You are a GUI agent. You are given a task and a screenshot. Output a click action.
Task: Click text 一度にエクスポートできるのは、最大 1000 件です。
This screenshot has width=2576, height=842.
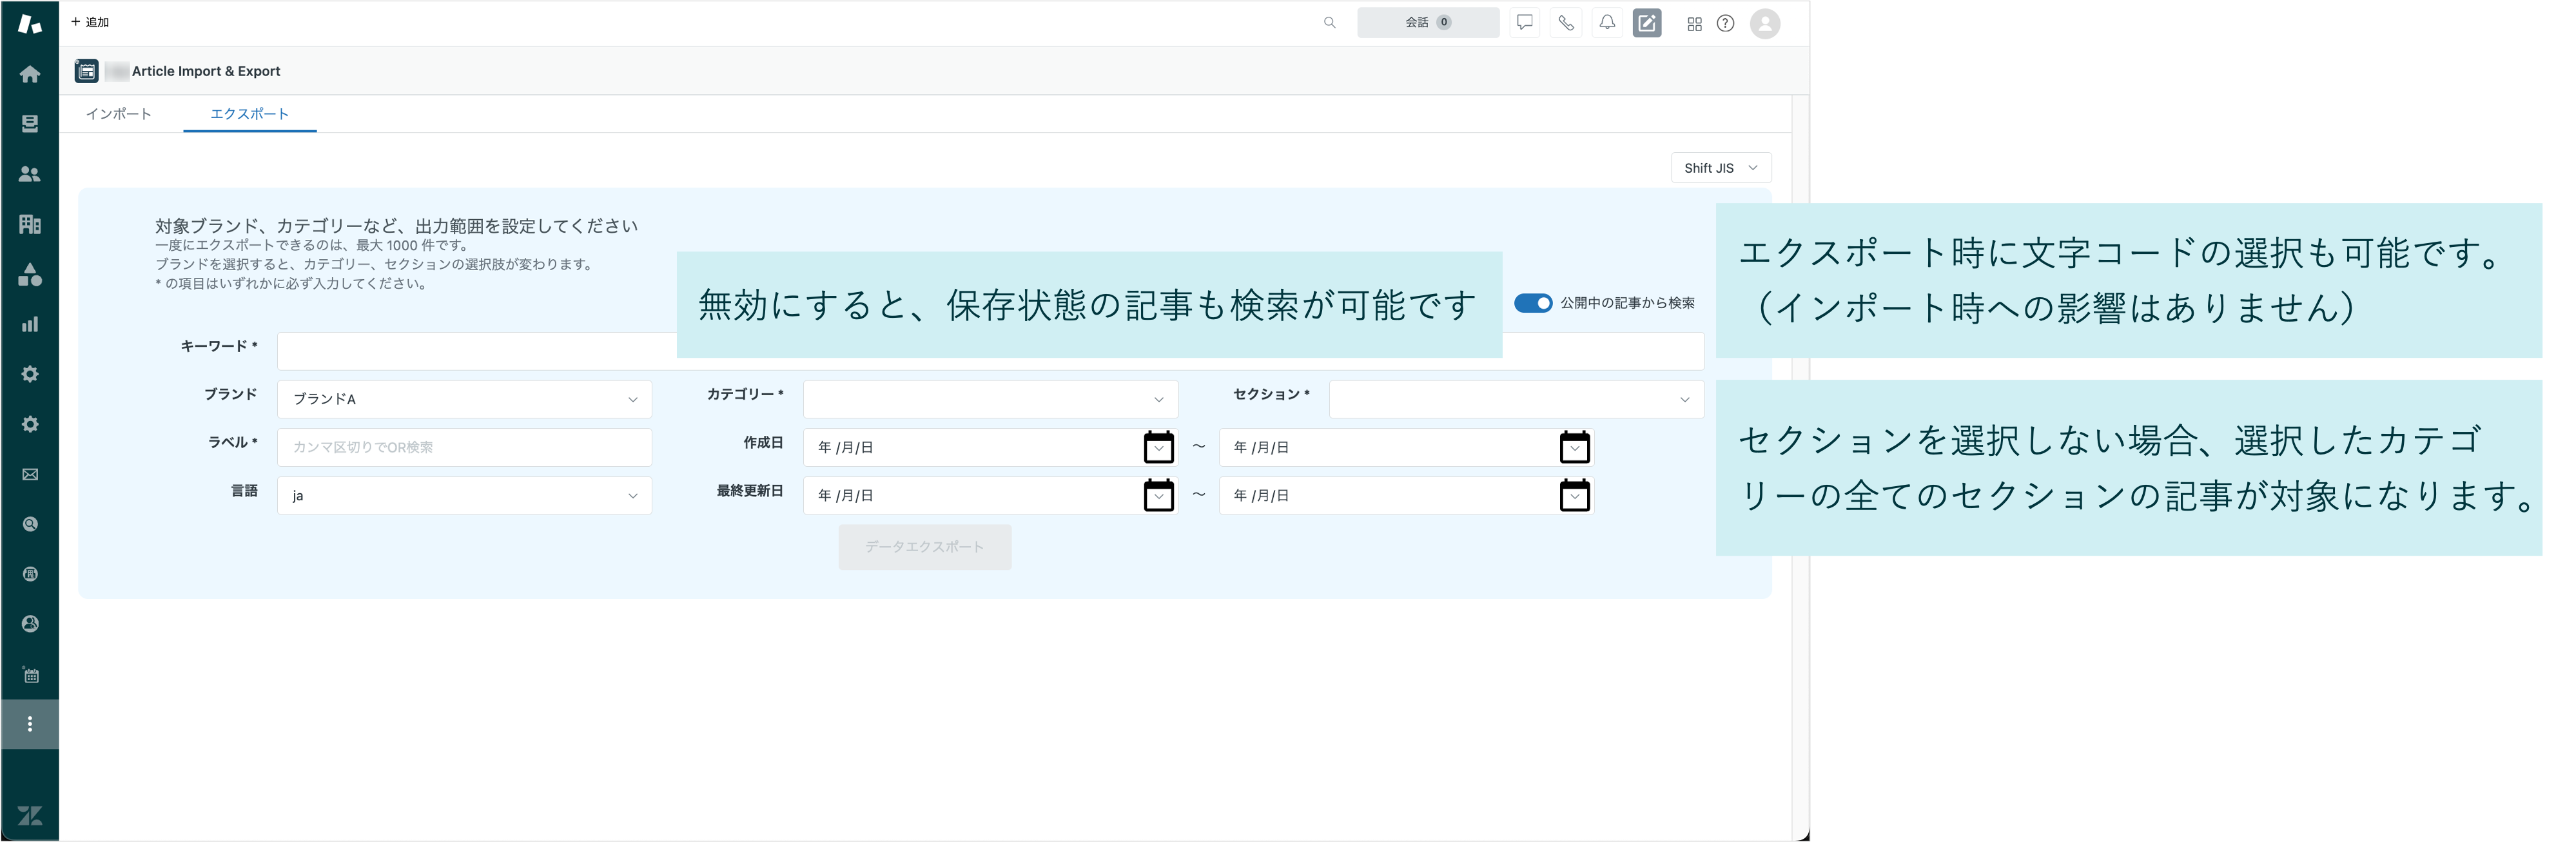(312, 245)
